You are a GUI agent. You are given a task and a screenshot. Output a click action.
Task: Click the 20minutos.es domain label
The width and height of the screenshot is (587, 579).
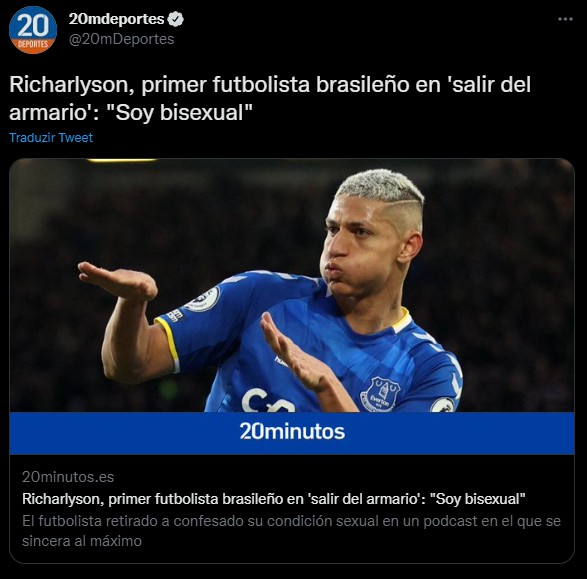(68, 477)
